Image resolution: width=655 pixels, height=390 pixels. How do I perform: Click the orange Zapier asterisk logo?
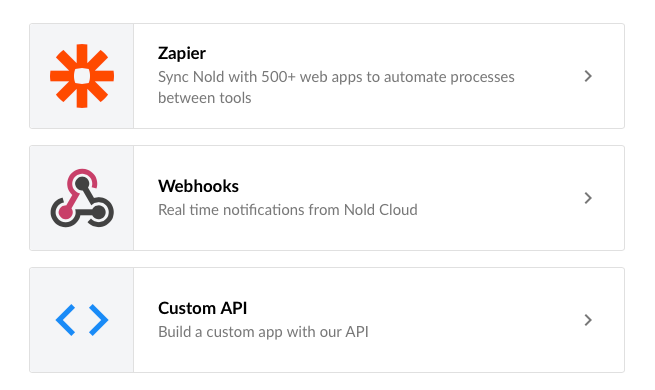[x=82, y=76]
